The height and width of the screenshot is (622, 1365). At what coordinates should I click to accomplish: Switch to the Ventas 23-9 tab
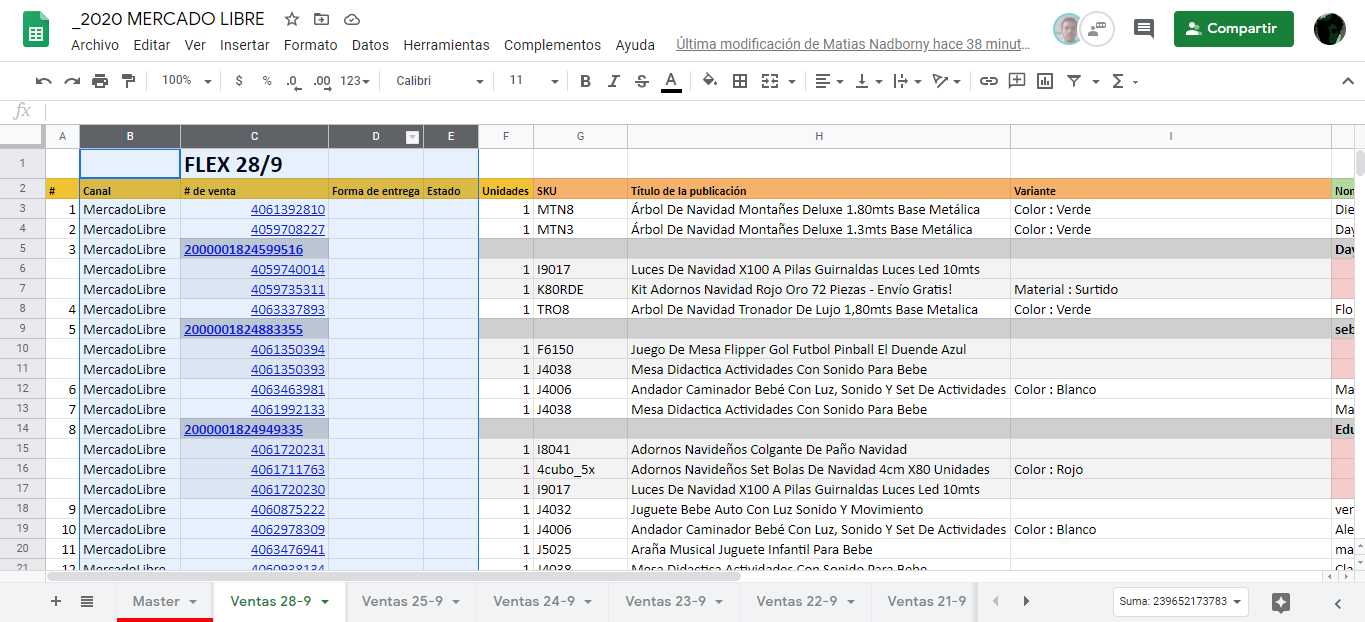(674, 601)
